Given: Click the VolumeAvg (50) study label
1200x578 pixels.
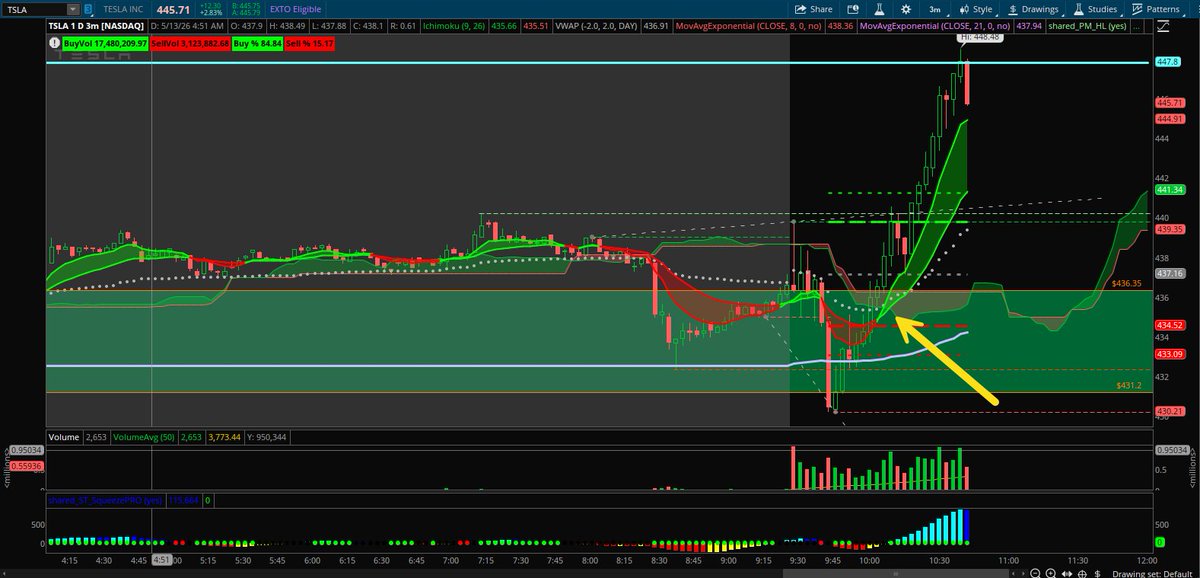Looking at the screenshot, I should tap(143, 436).
